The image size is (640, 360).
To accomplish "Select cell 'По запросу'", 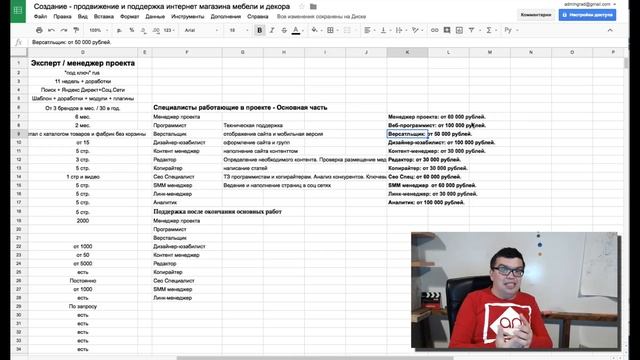I will [x=83, y=307].
